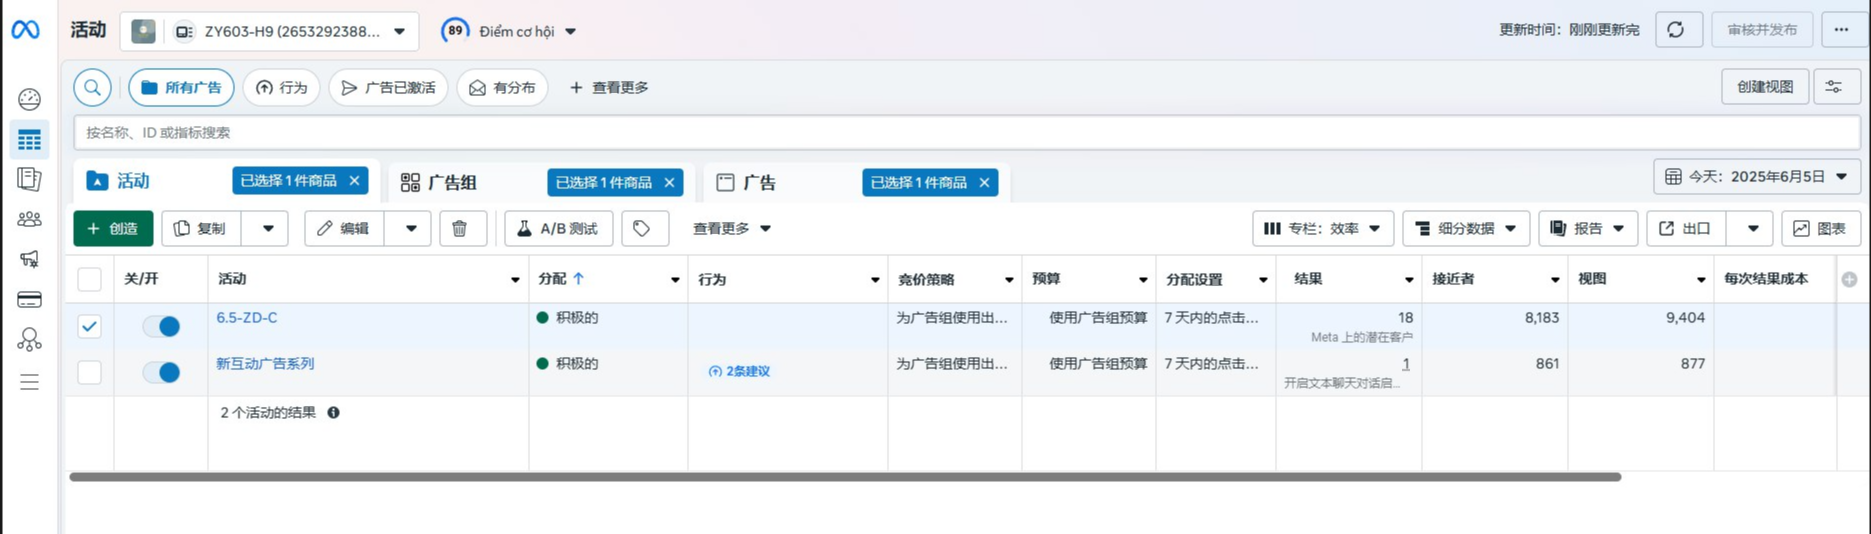Remove 已选择1件商品 filter on 活动 tab
This screenshot has width=1871, height=534.
point(354,181)
